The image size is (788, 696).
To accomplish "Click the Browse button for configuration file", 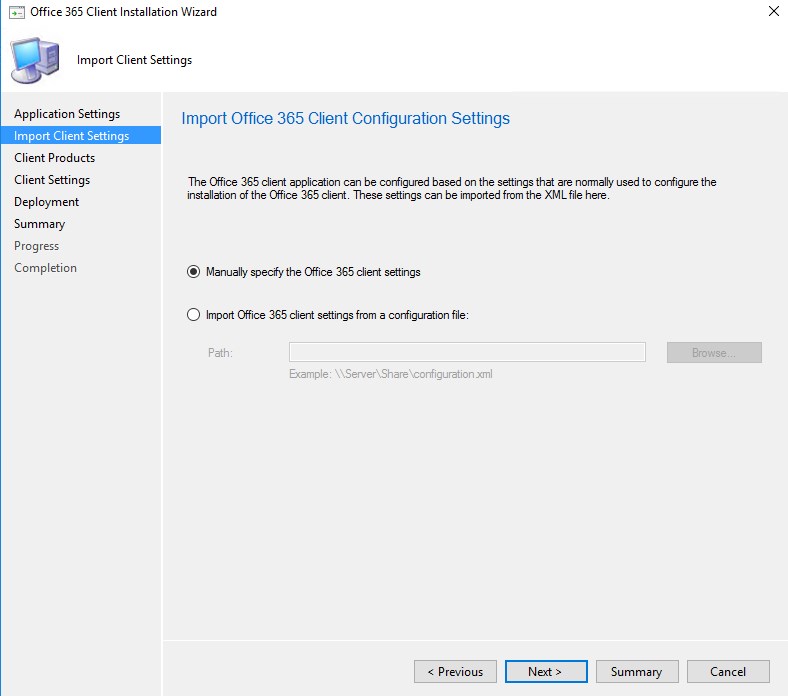I will click(x=714, y=353).
